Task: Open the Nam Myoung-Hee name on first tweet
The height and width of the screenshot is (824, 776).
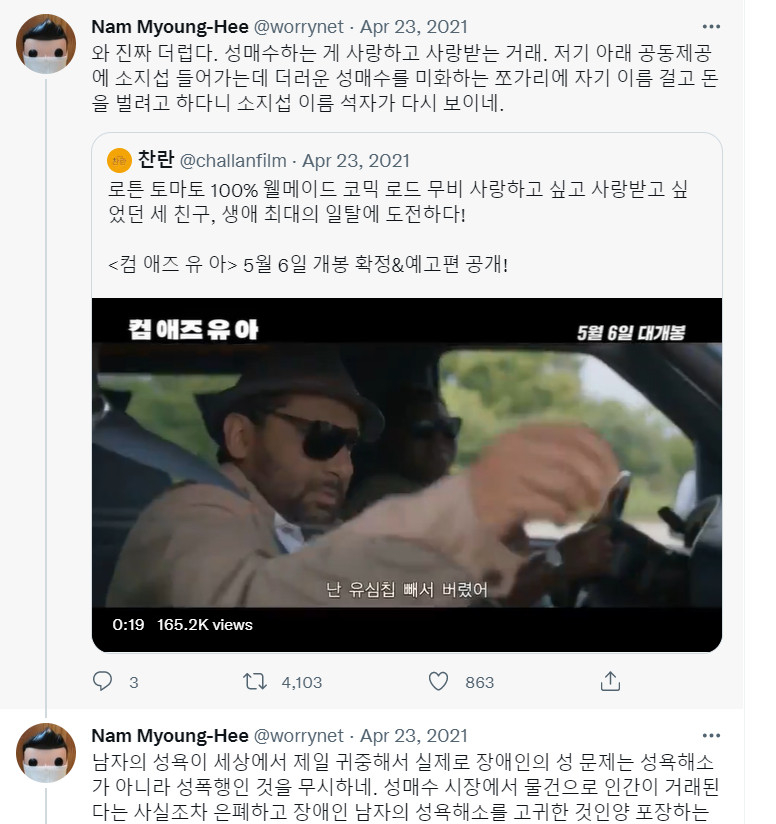Action: tap(169, 27)
